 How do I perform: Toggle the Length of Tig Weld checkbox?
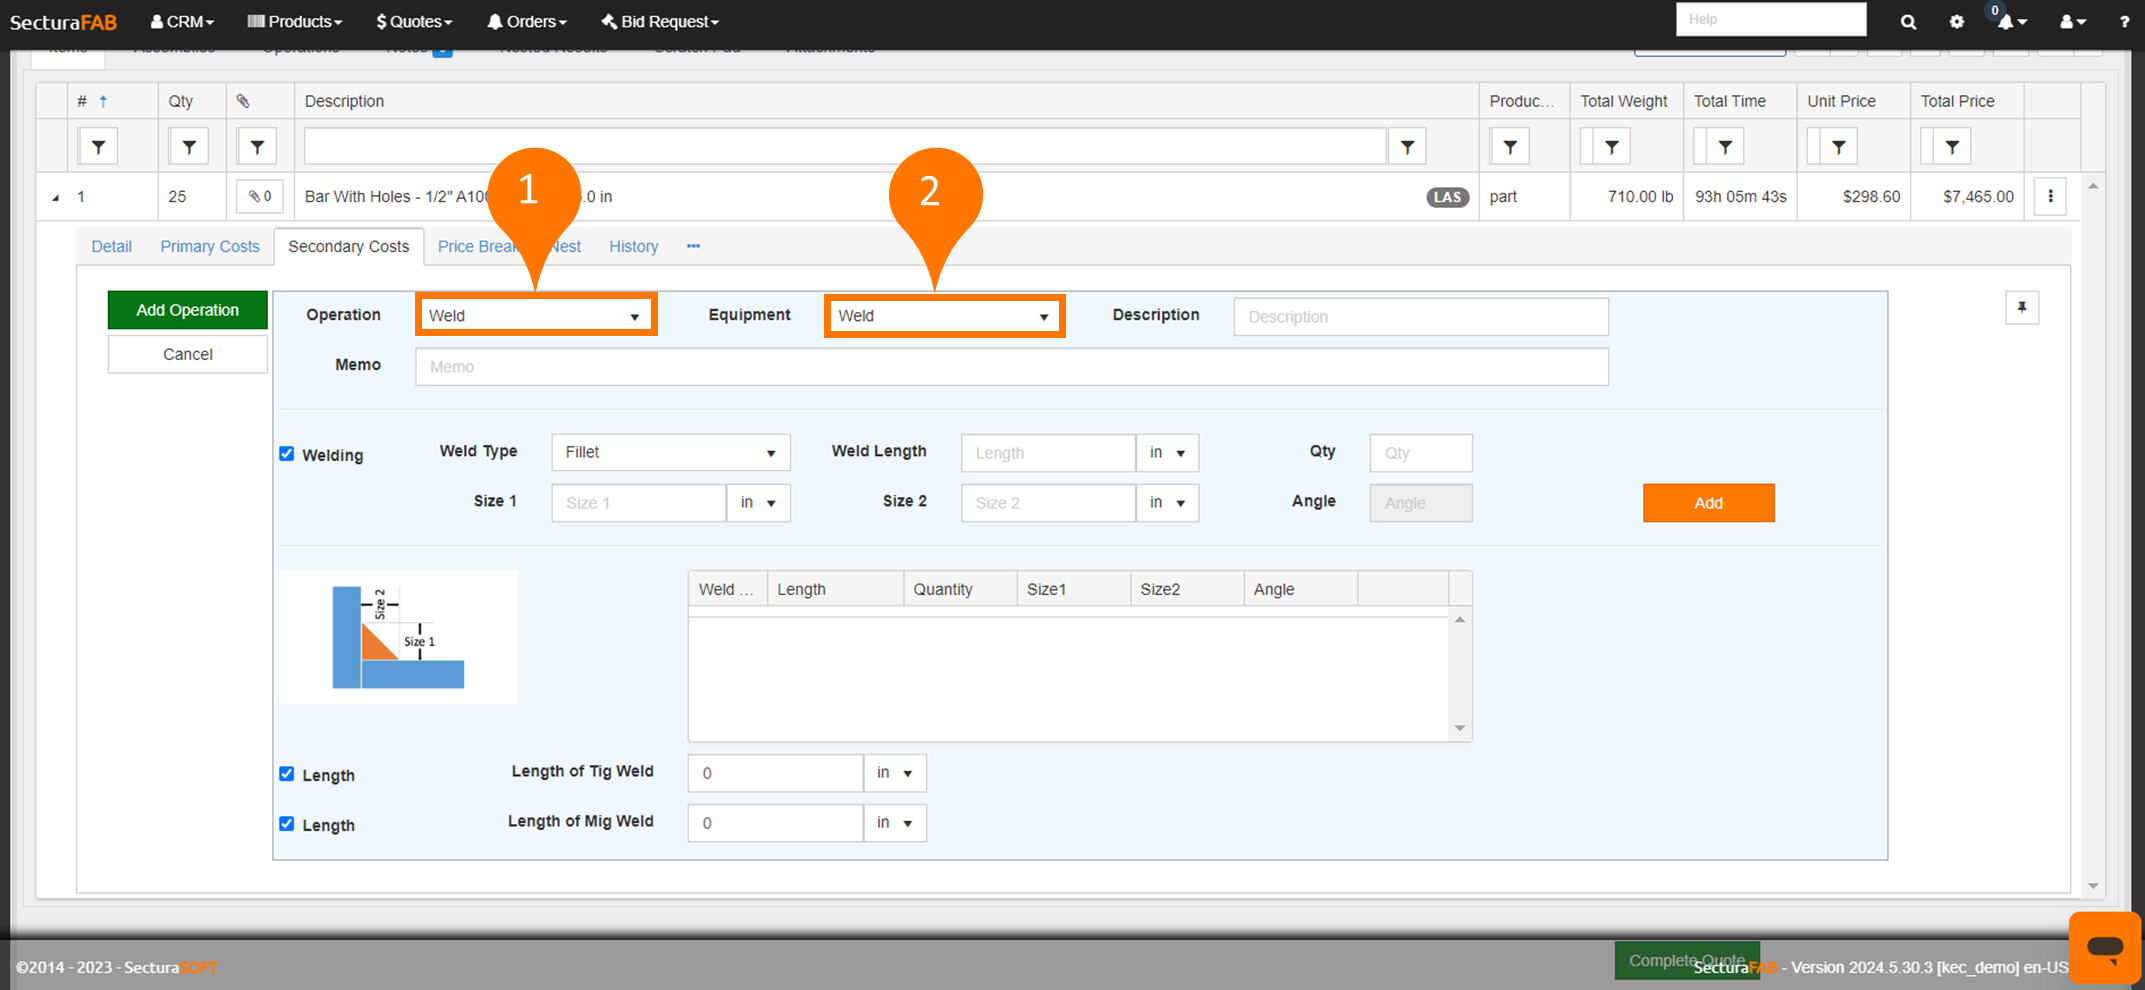(287, 774)
